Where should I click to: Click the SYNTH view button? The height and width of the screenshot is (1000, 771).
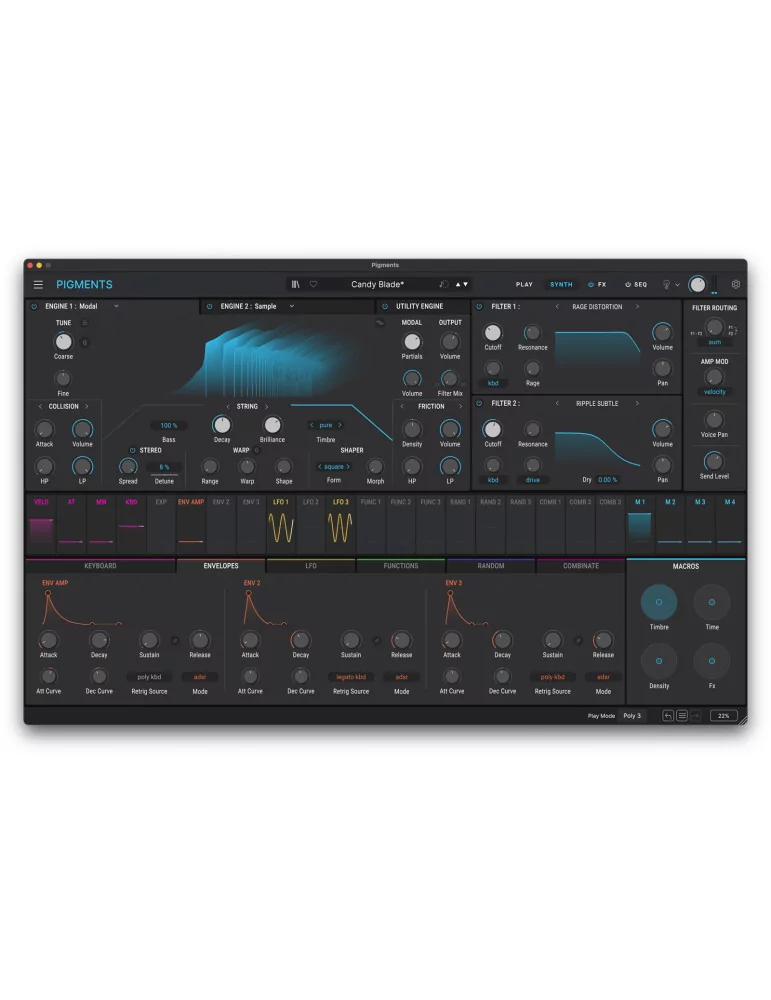tap(561, 284)
